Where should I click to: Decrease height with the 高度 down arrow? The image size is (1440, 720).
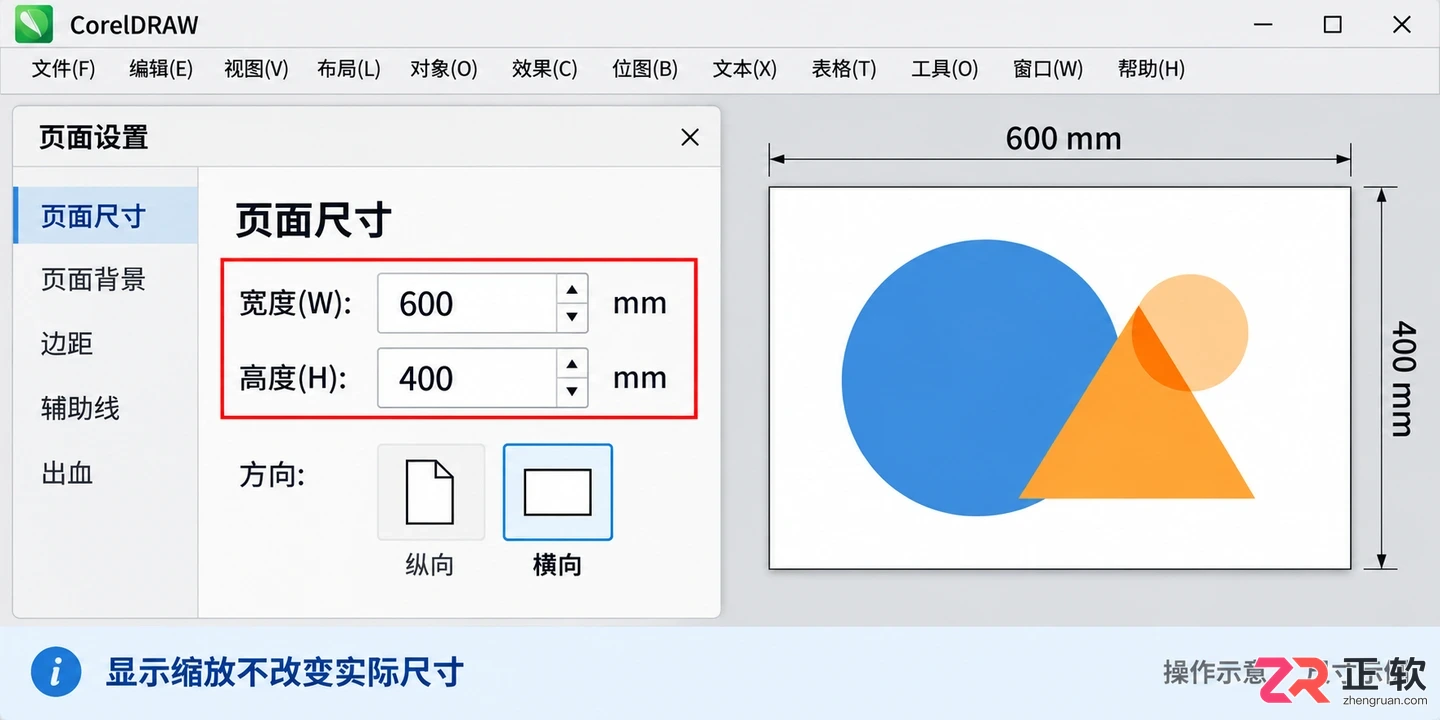572,391
